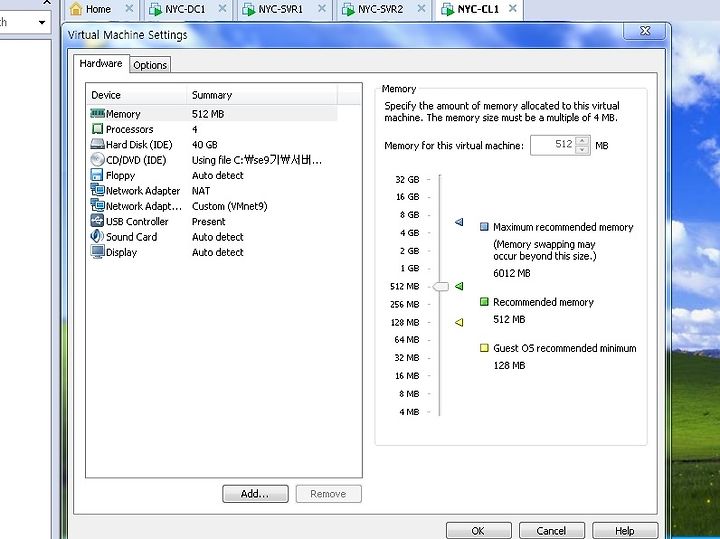Close the NYC-SVR1 tab

click(x=322, y=9)
